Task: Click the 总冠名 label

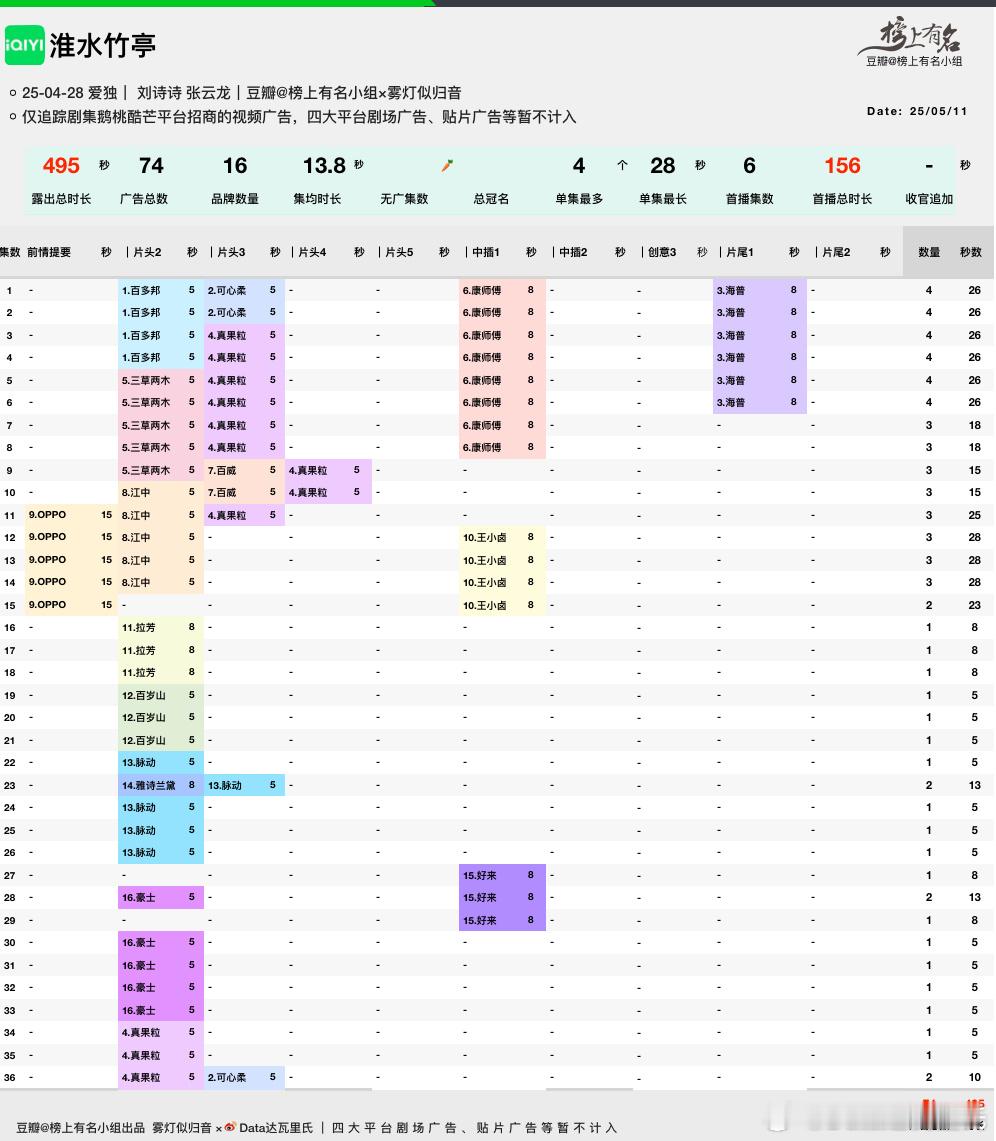Action: click(491, 199)
